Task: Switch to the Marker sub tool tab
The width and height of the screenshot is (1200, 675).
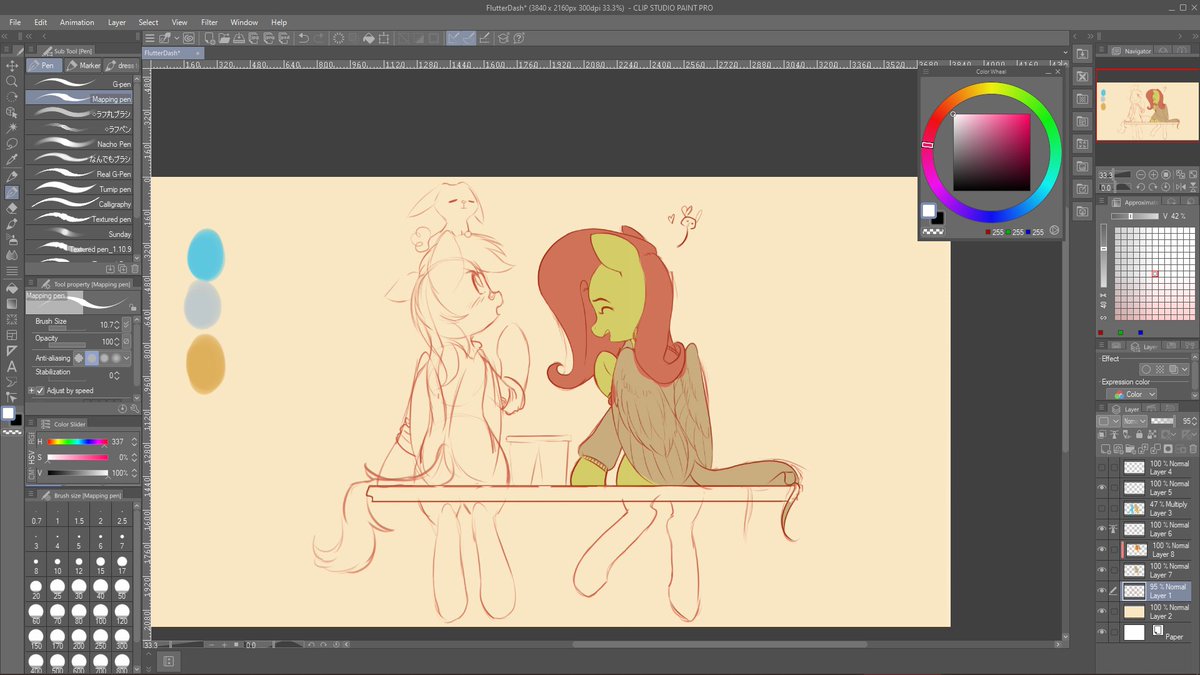Action: click(83, 65)
